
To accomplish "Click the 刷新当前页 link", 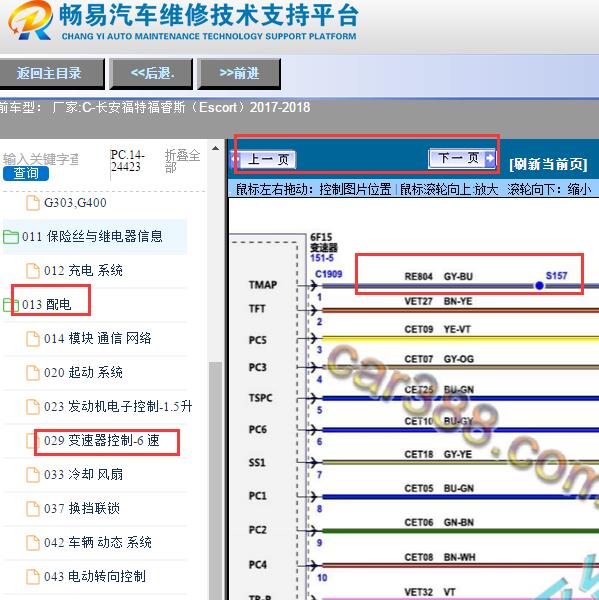I will tap(548, 165).
